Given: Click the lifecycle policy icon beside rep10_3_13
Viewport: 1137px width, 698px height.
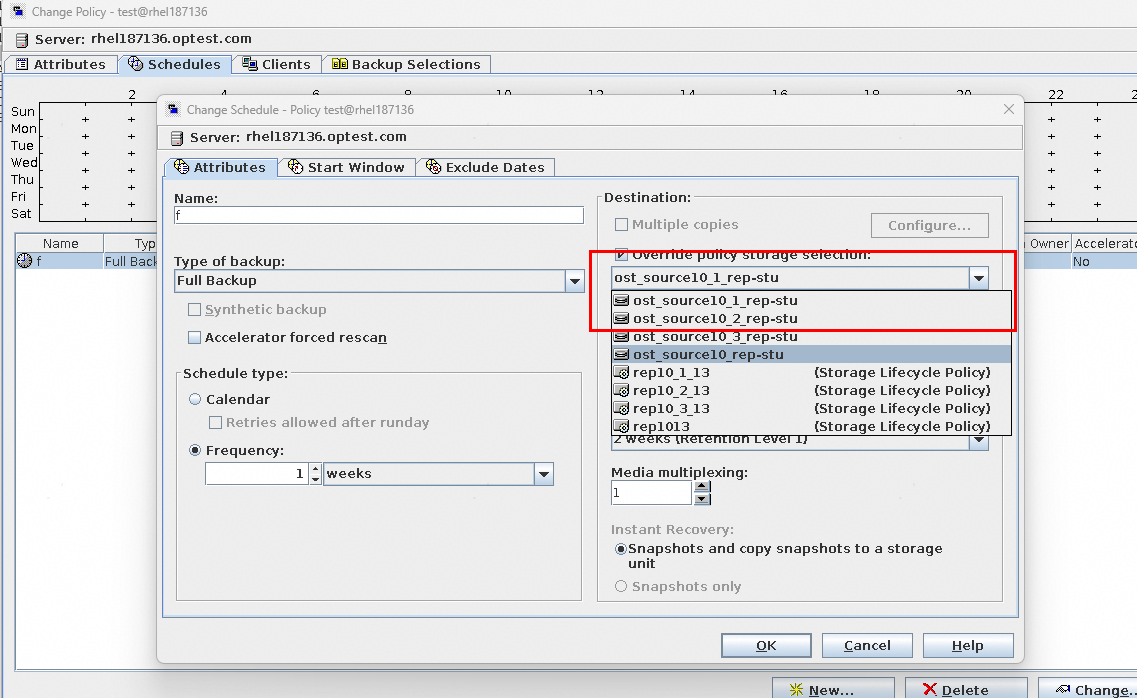Looking at the screenshot, I should coord(621,409).
